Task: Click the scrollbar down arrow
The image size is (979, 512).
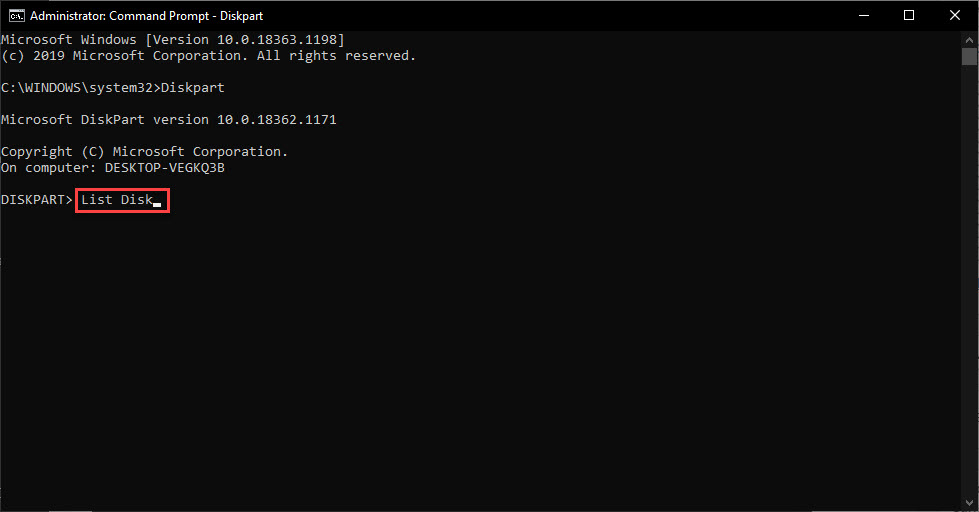Action: point(969,503)
